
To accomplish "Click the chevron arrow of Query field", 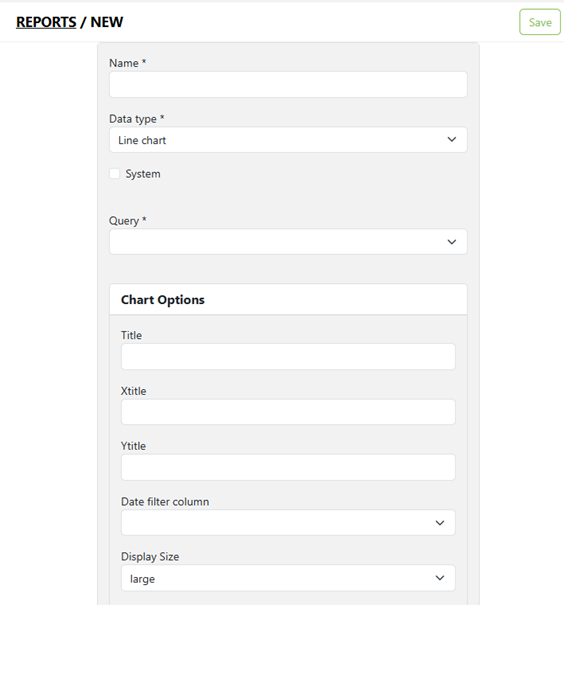I will click(452, 242).
